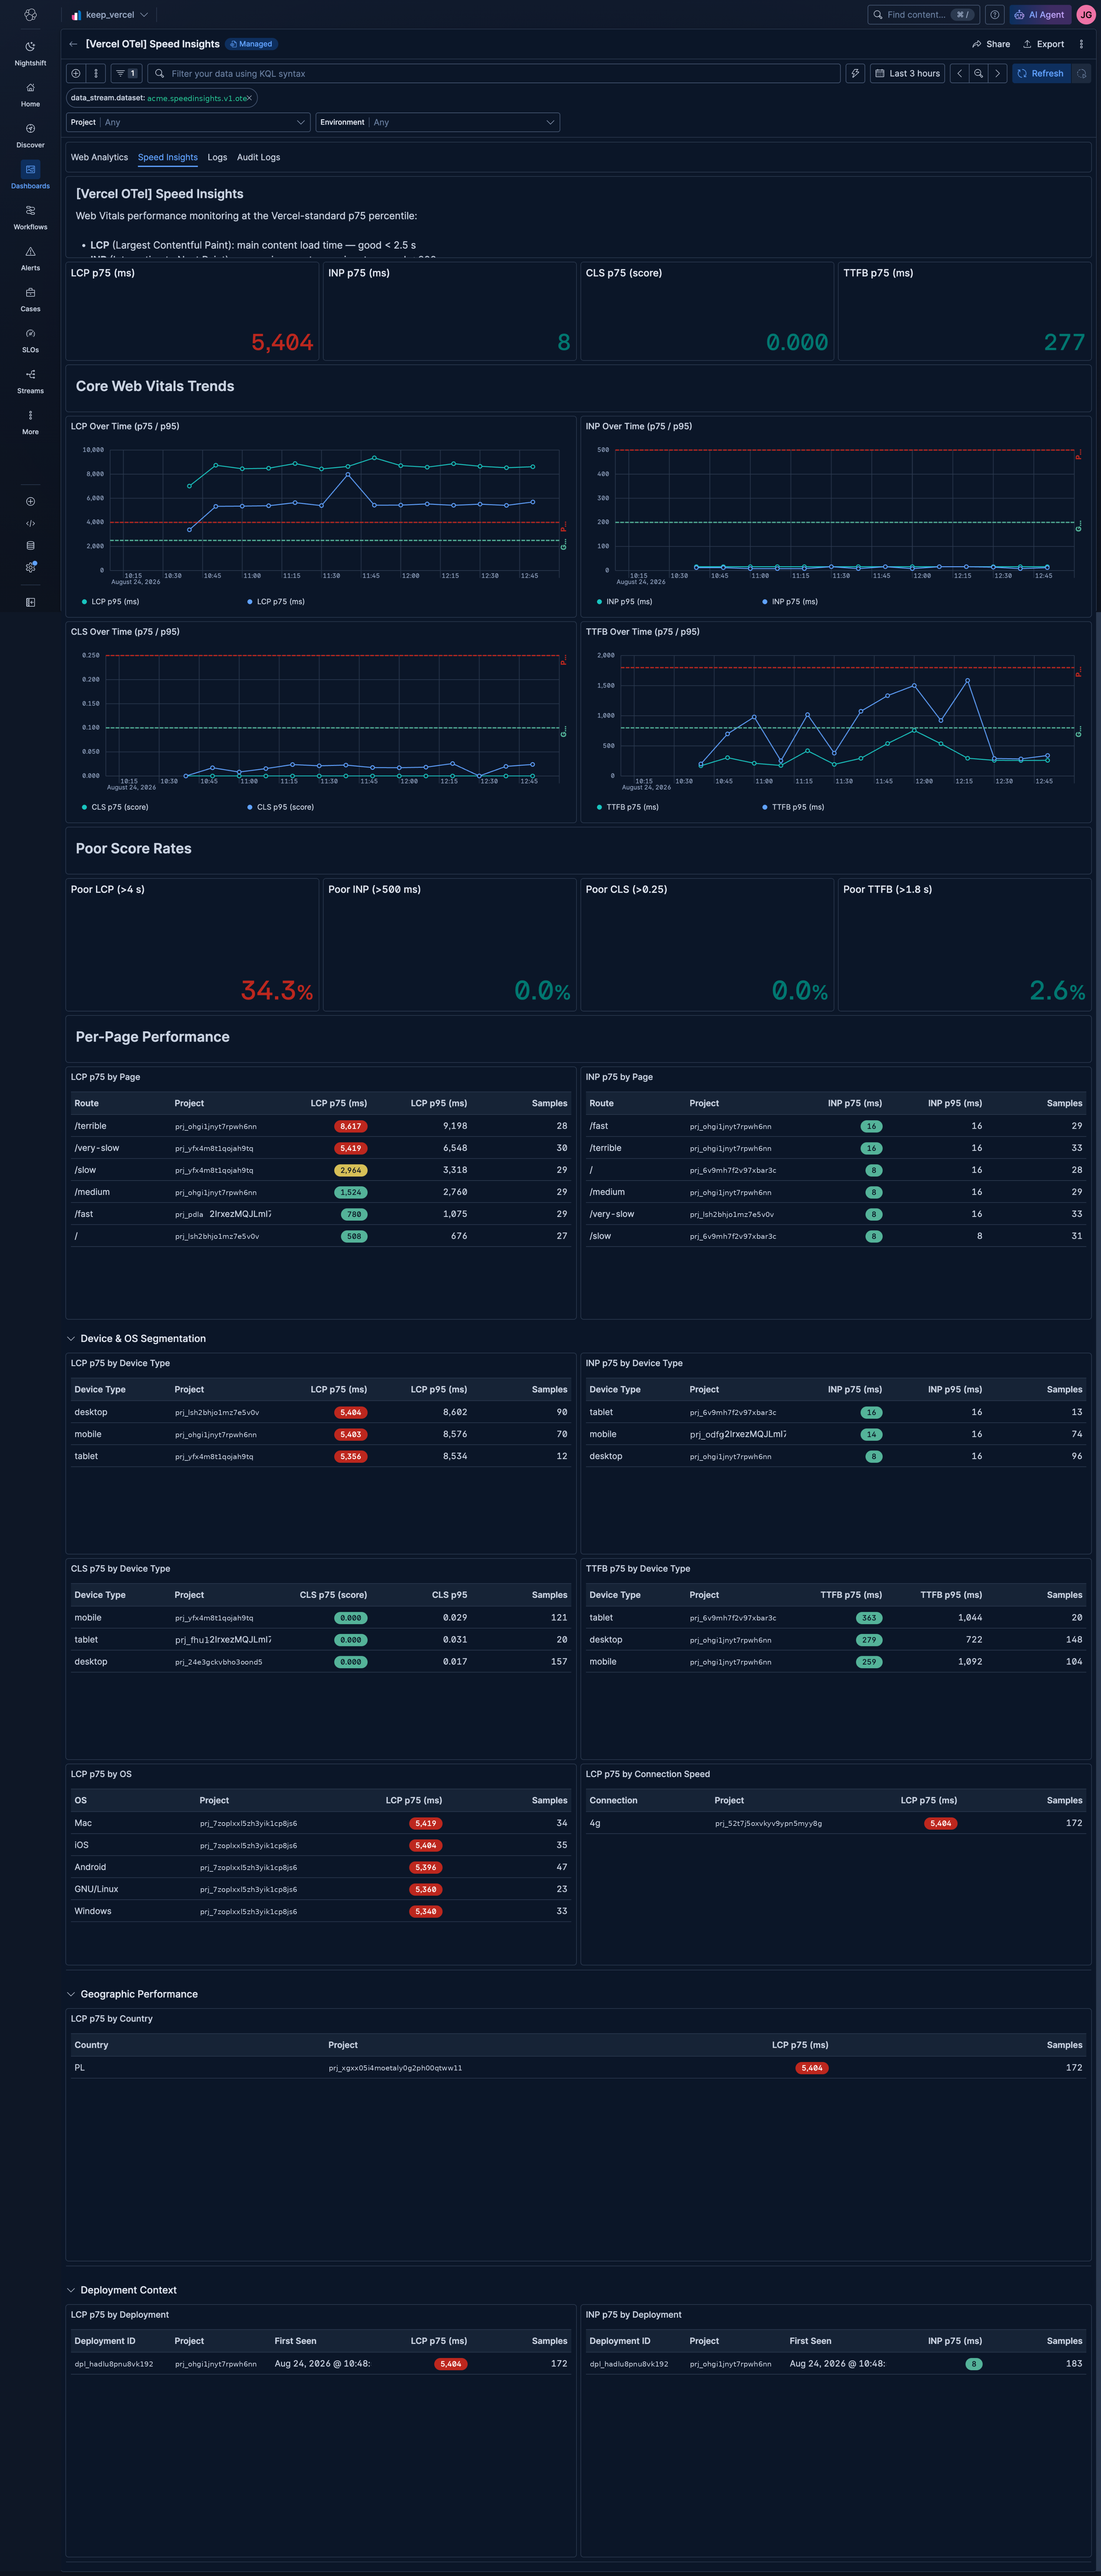This screenshot has height=2576, width=1101.
Task: Focus the KQL filter input
Action: tap(494, 73)
